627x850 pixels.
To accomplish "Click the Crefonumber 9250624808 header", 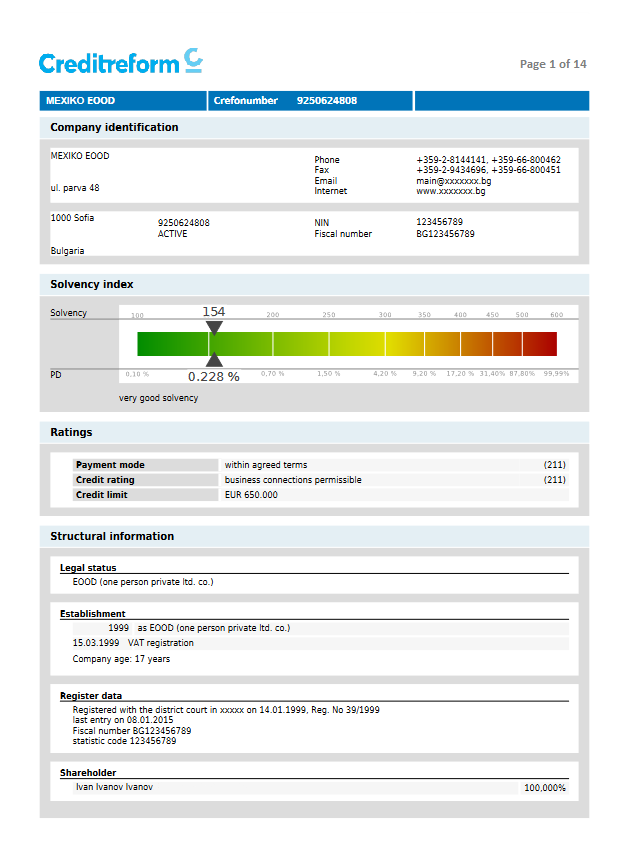I will point(311,101).
